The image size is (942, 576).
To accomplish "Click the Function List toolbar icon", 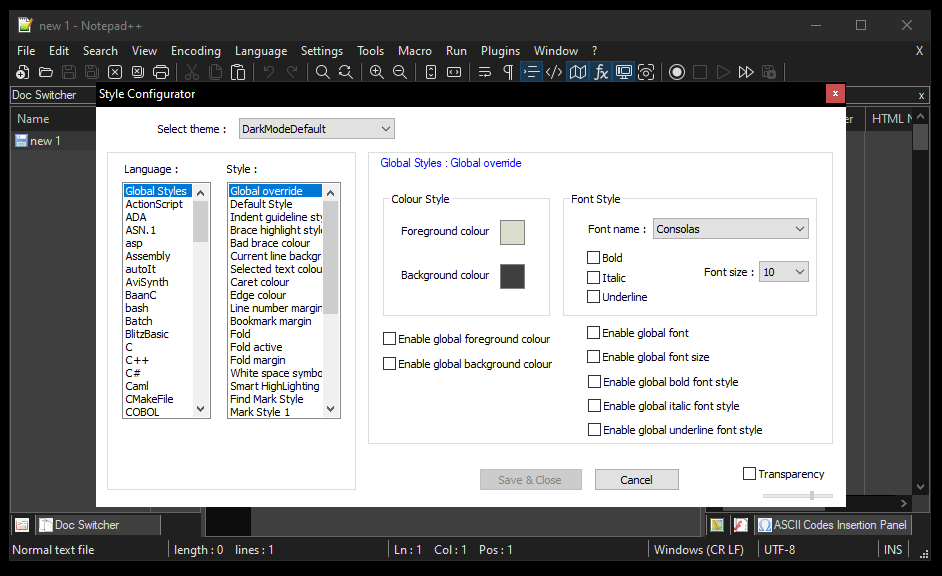I will click(x=601, y=71).
